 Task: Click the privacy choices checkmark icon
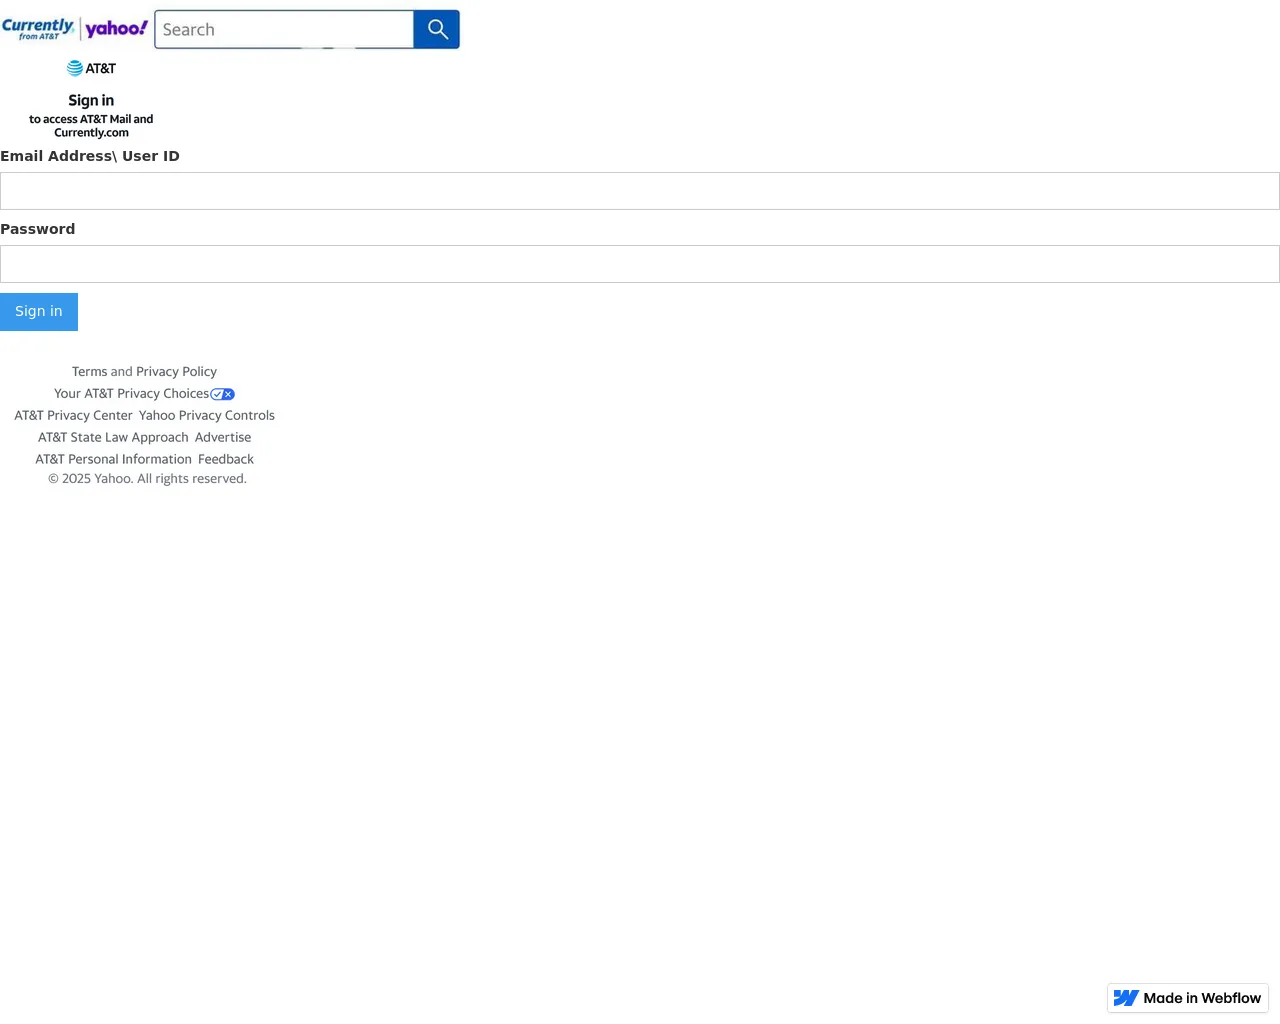point(222,394)
